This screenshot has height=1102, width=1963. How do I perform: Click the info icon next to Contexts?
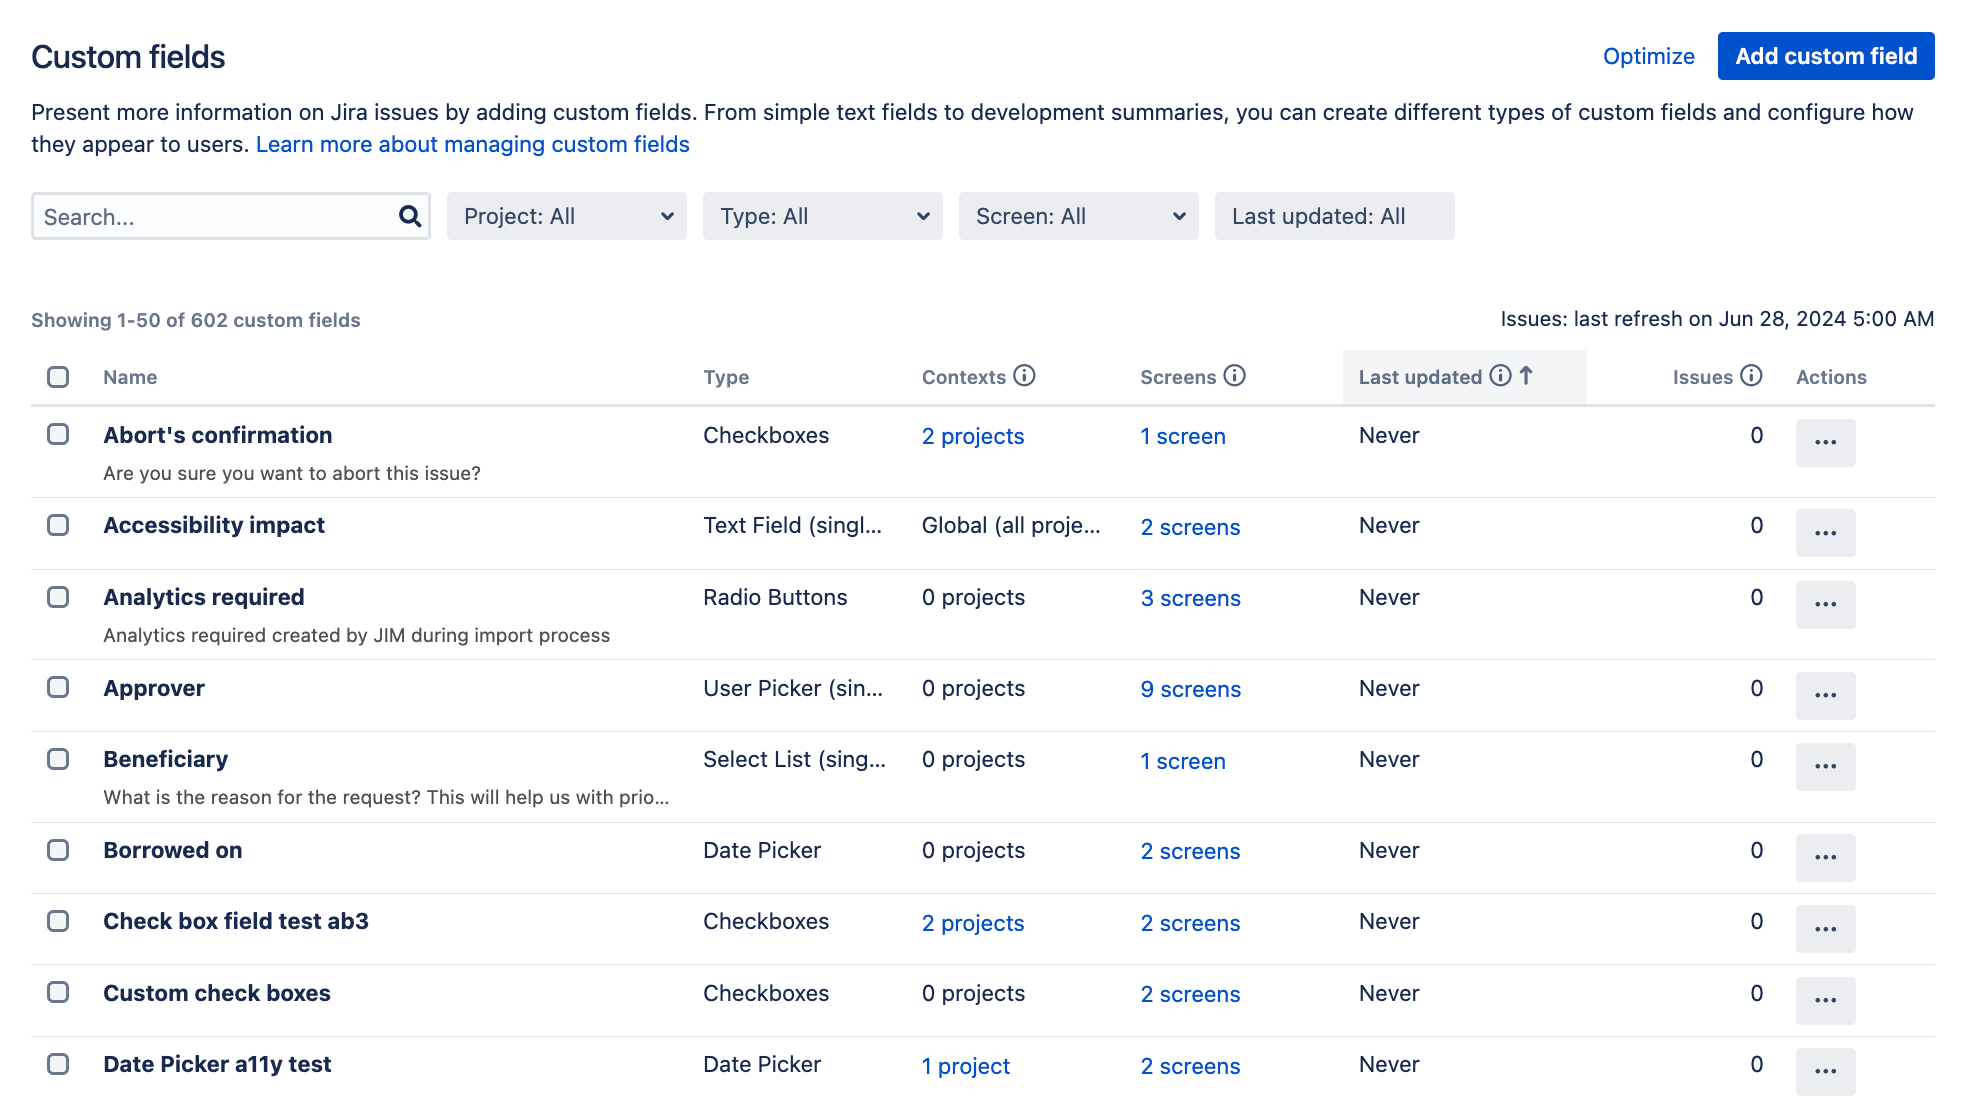coord(1024,376)
